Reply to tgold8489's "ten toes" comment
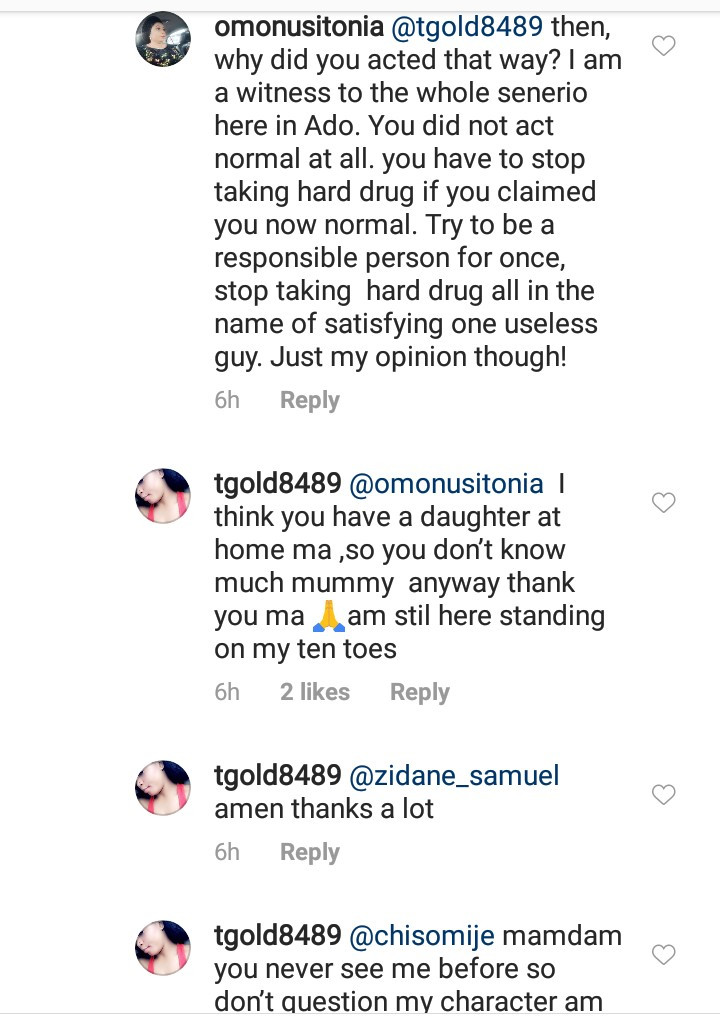Viewport: 720px width, 1021px height. pyautogui.click(x=419, y=692)
